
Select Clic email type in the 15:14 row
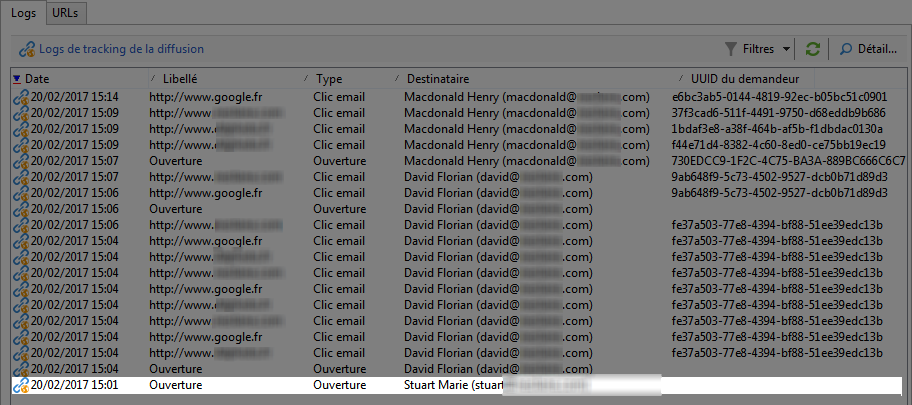pos(339,97)
